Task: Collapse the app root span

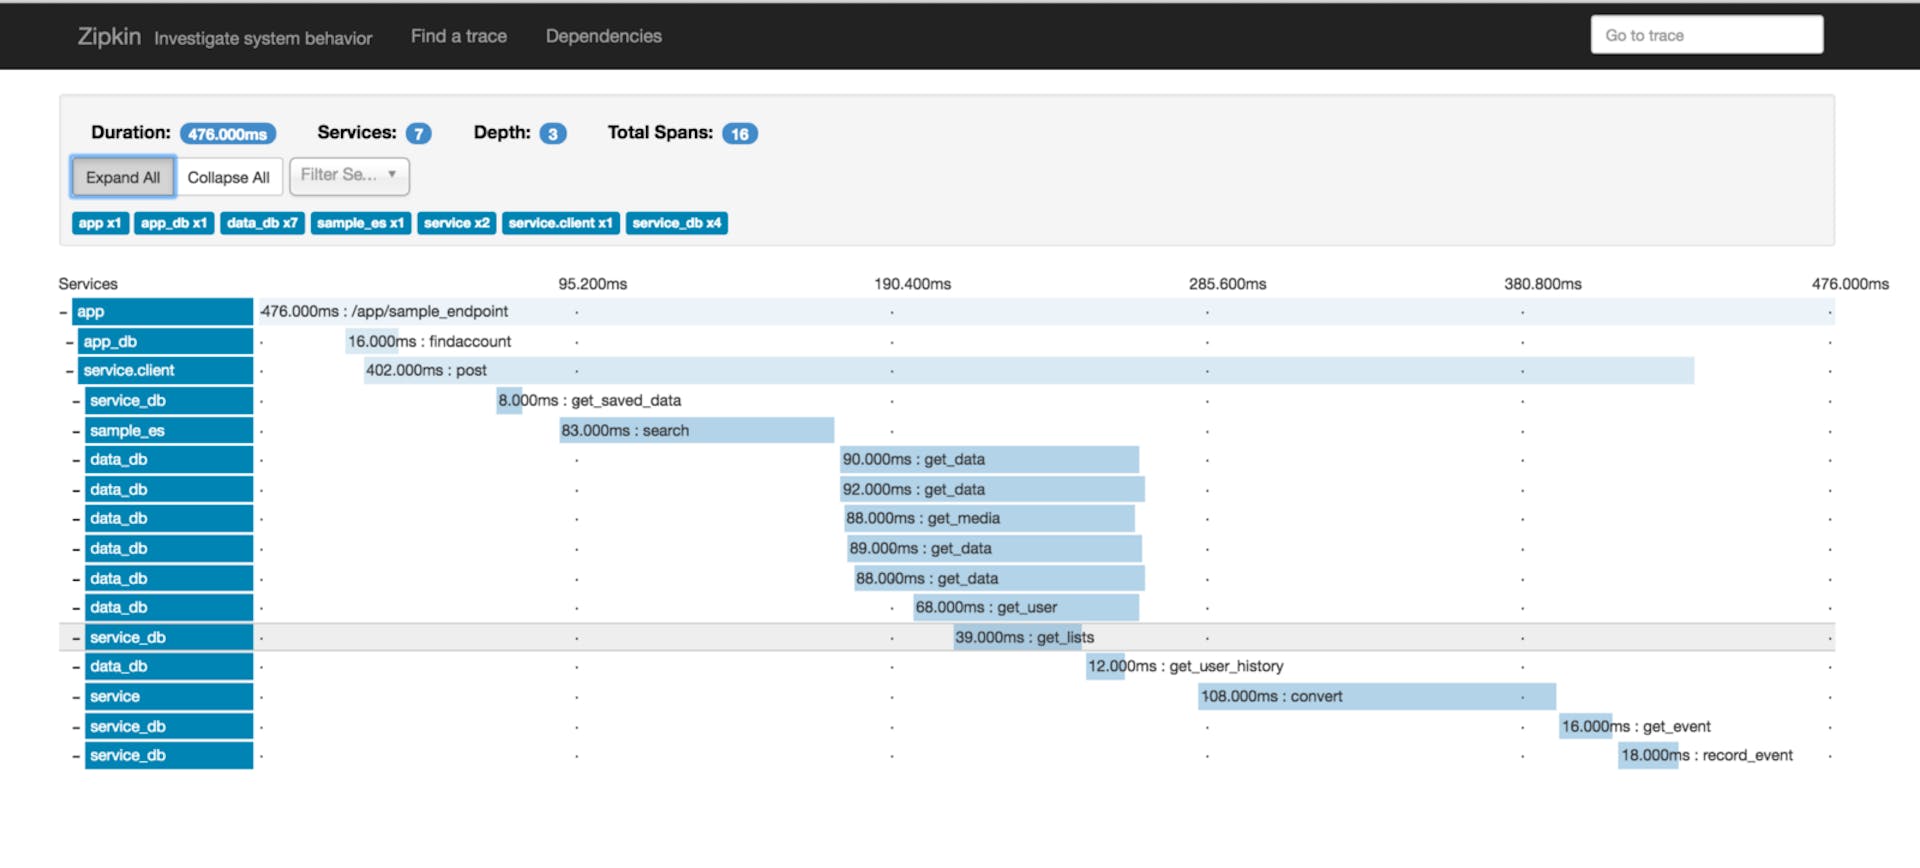Action: click(x=63, y=312)
